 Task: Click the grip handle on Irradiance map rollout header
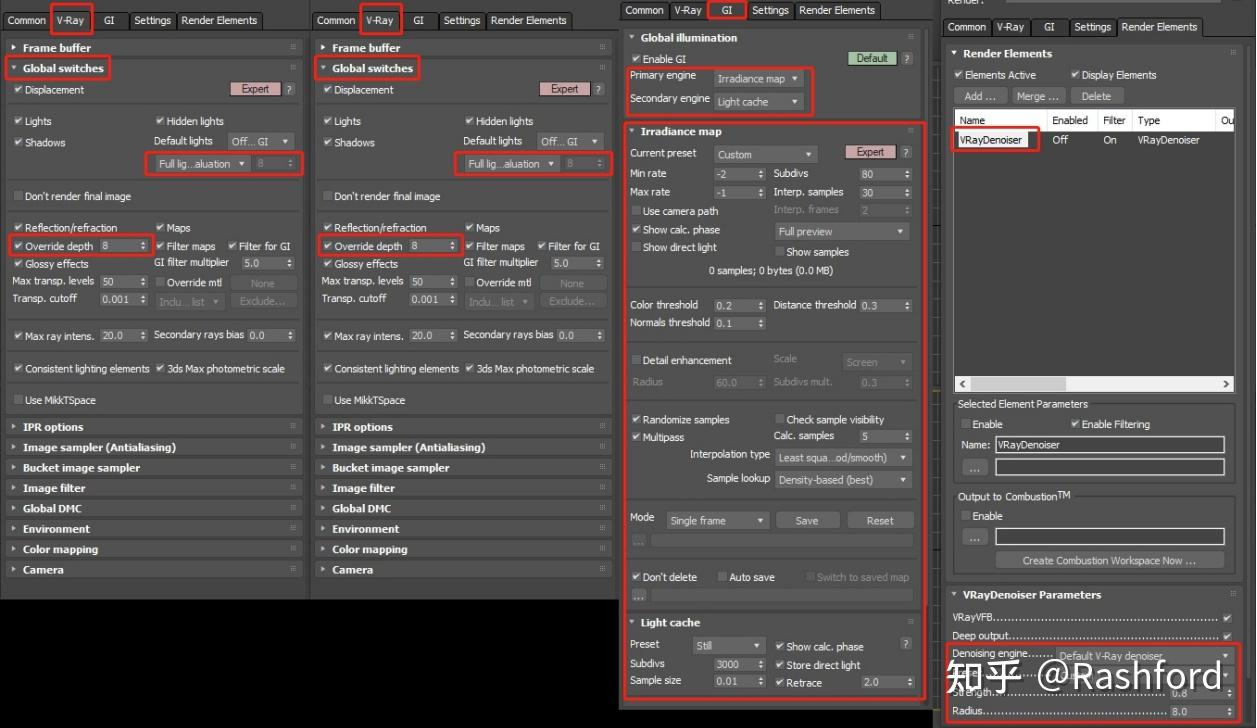pyautogui.click(x=911, y=131)
